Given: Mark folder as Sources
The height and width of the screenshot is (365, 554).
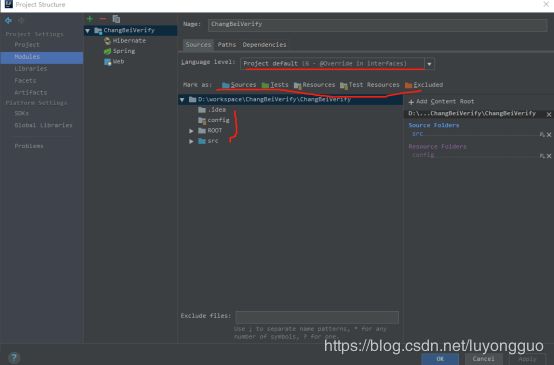Looking at the screenshot, I should click(x=238, y=85).
